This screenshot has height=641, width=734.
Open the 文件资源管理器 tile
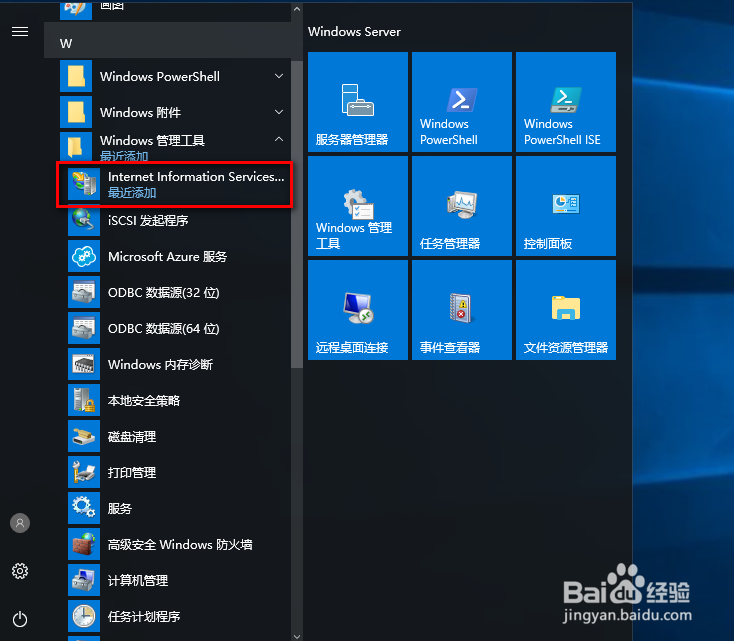566,310
